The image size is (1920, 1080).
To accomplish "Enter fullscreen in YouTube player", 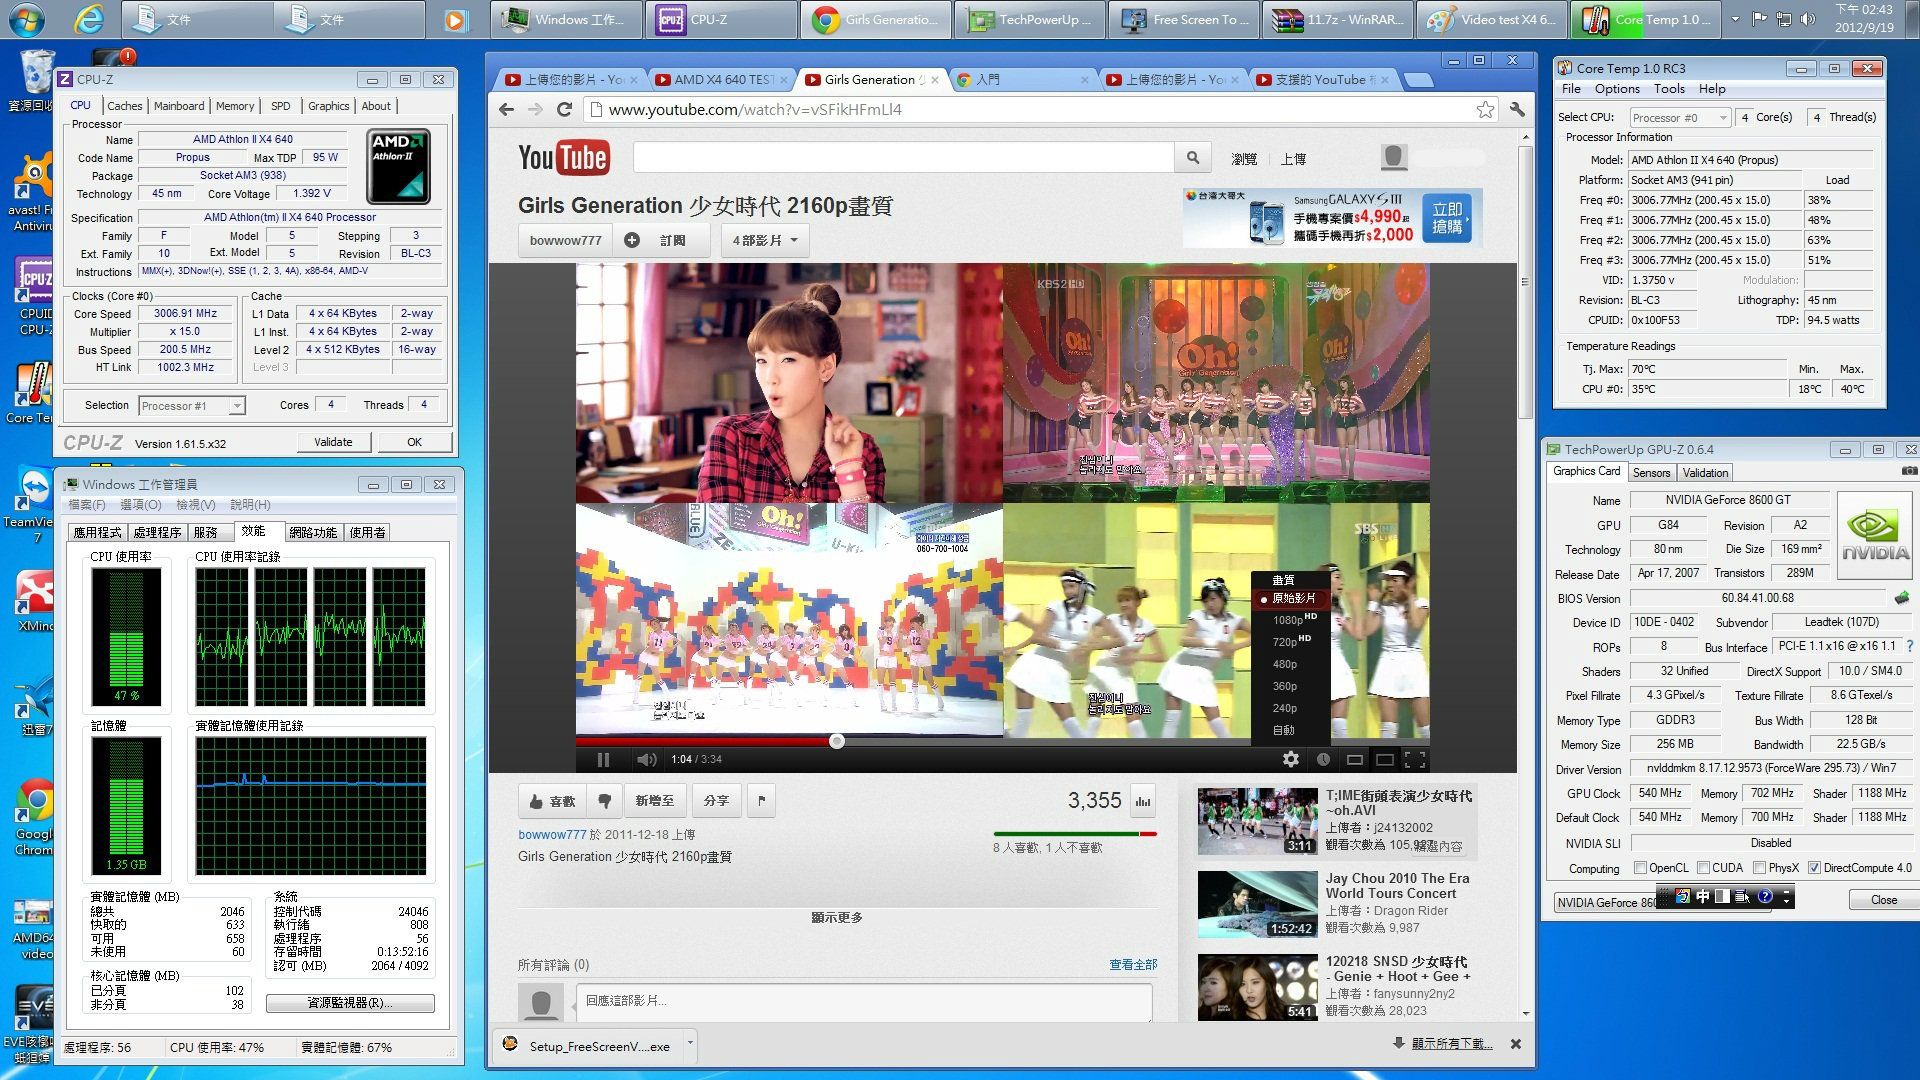I will [1415, 759].
